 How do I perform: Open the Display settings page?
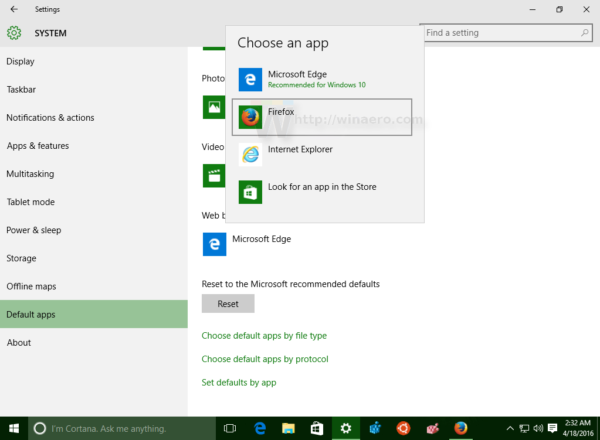(94, 61)
